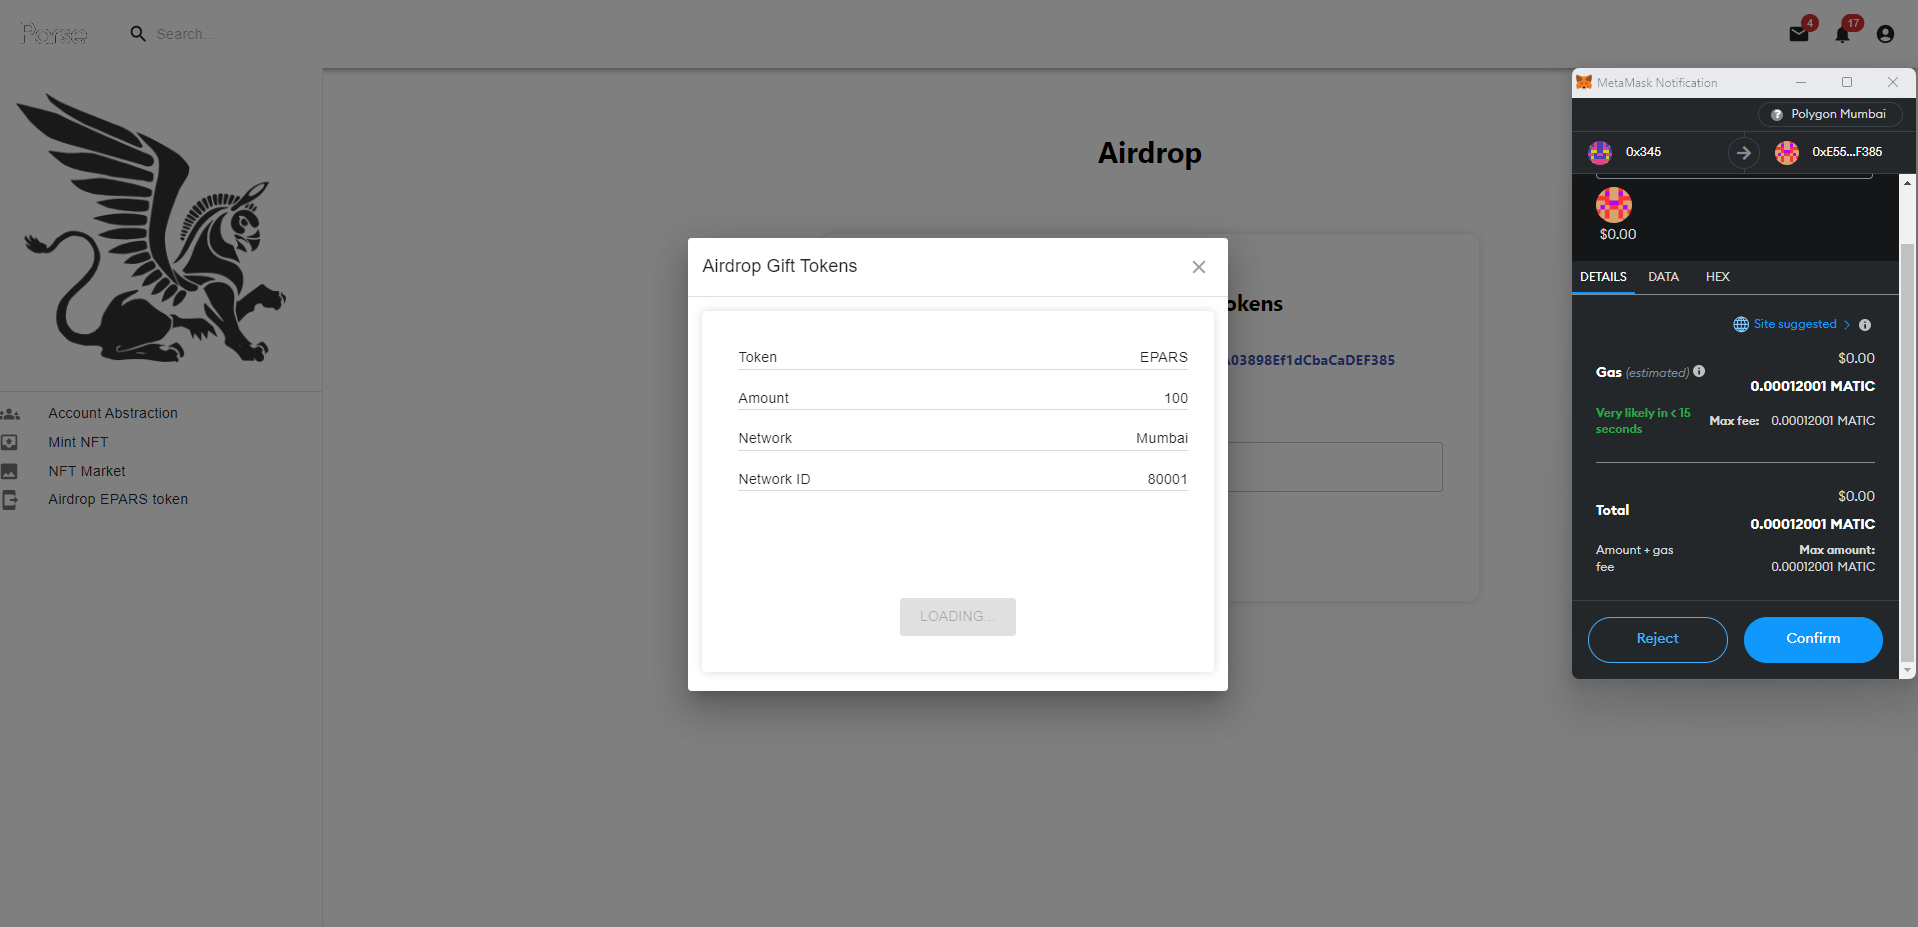Close the Airdrop Gift Tokens dialog

point(1198,267)
